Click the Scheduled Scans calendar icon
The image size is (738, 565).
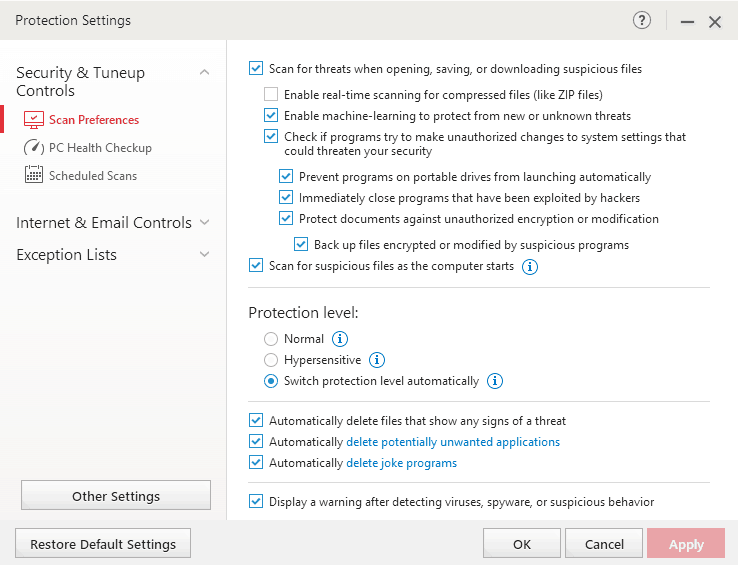(34, 175)
